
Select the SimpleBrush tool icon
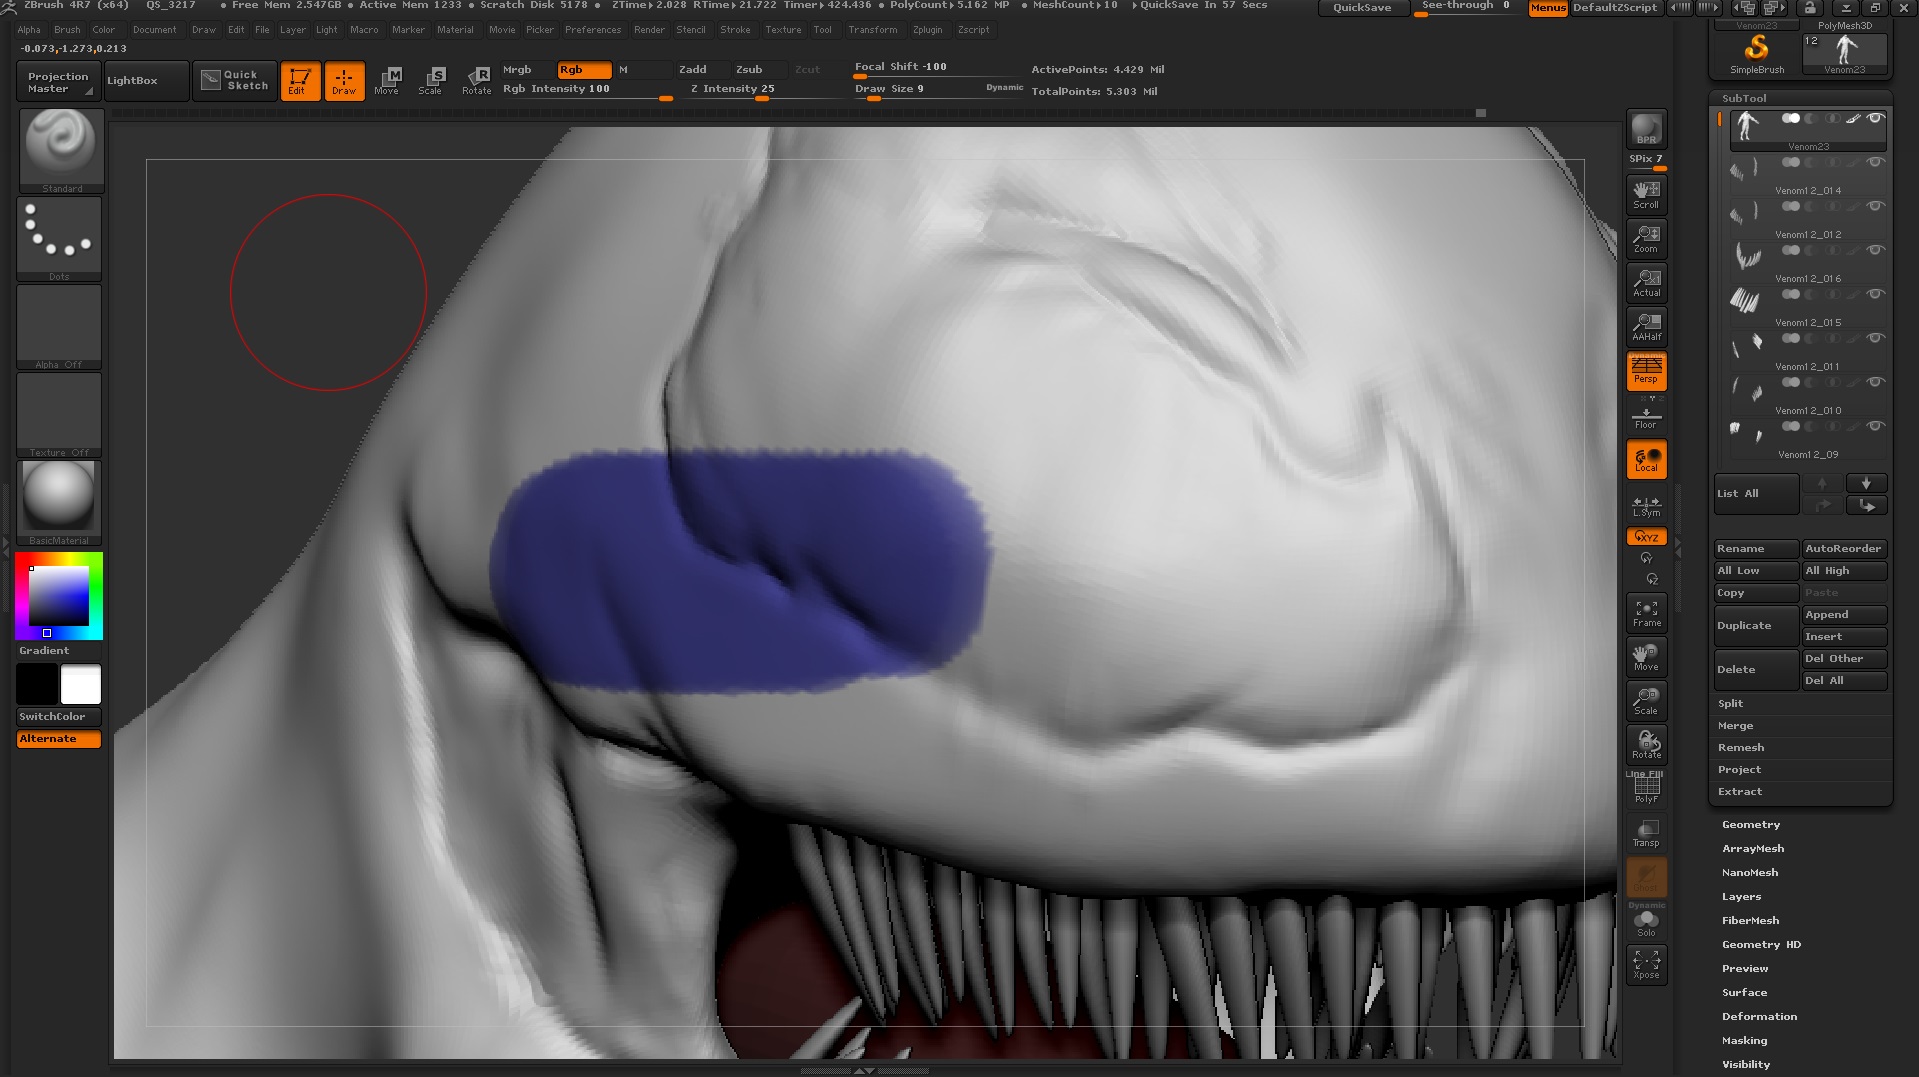point(1756,53)
